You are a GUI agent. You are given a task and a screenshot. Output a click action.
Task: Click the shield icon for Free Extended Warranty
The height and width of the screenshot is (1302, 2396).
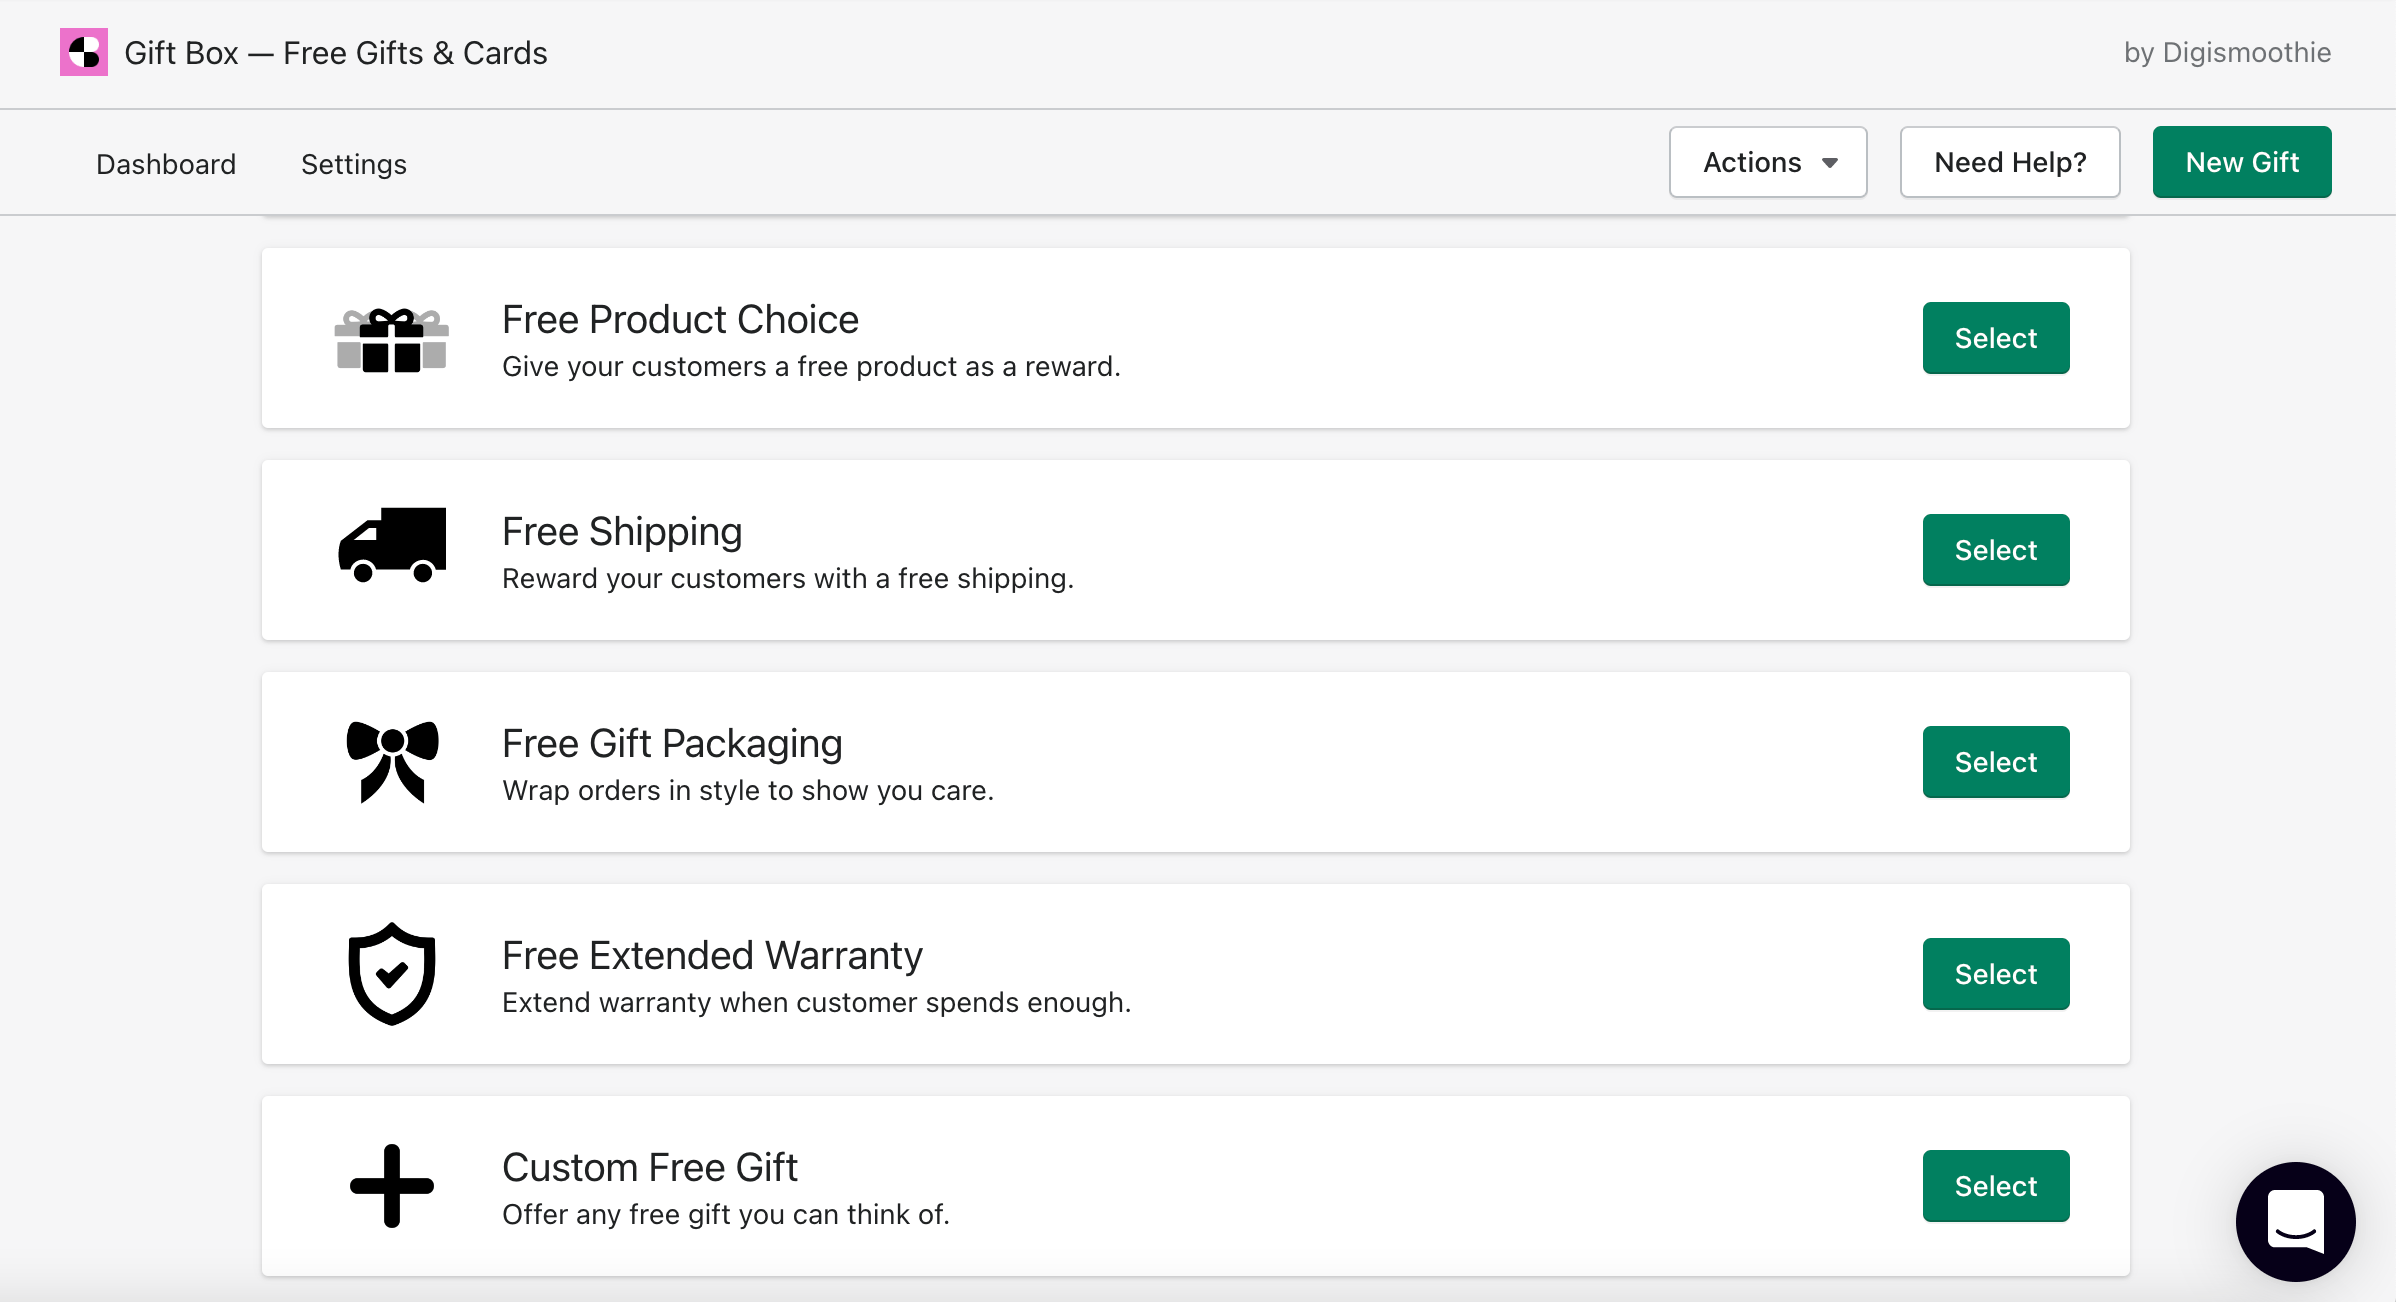pyautogui.click(x=391, y=973)
